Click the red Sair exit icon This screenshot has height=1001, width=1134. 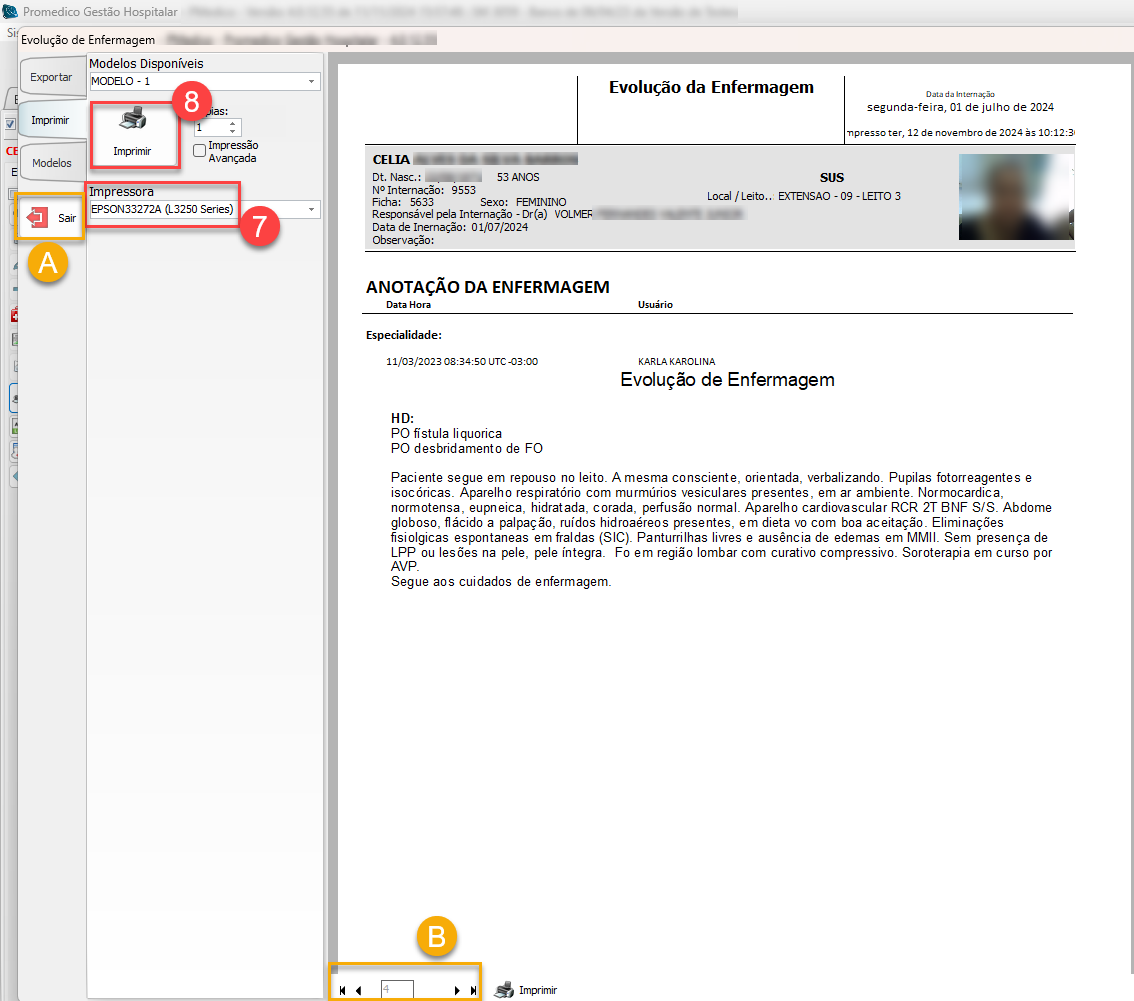pyautogui.click(x=37, y=217)
